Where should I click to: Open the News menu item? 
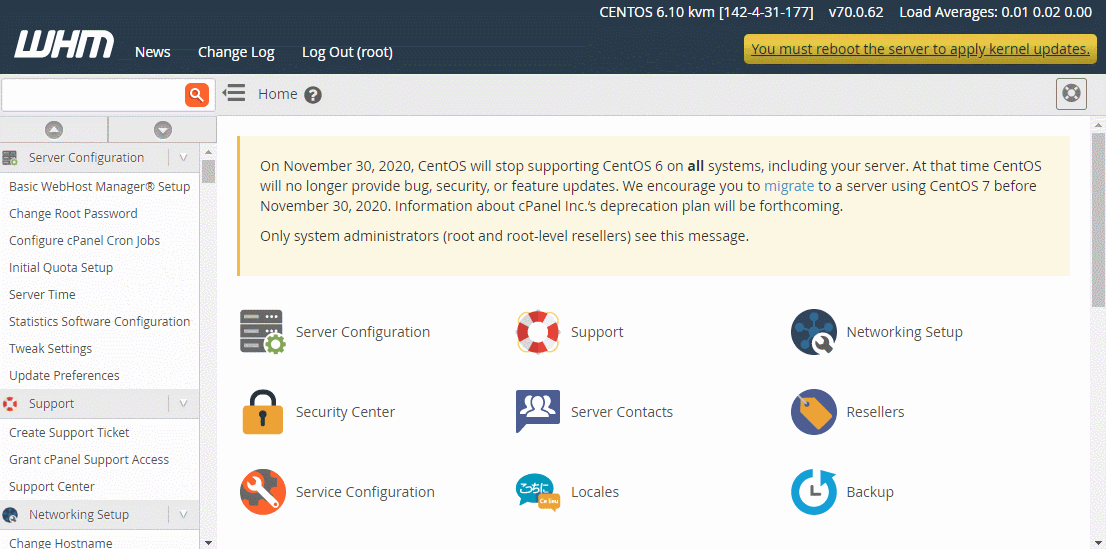click(x=153, y=52)
